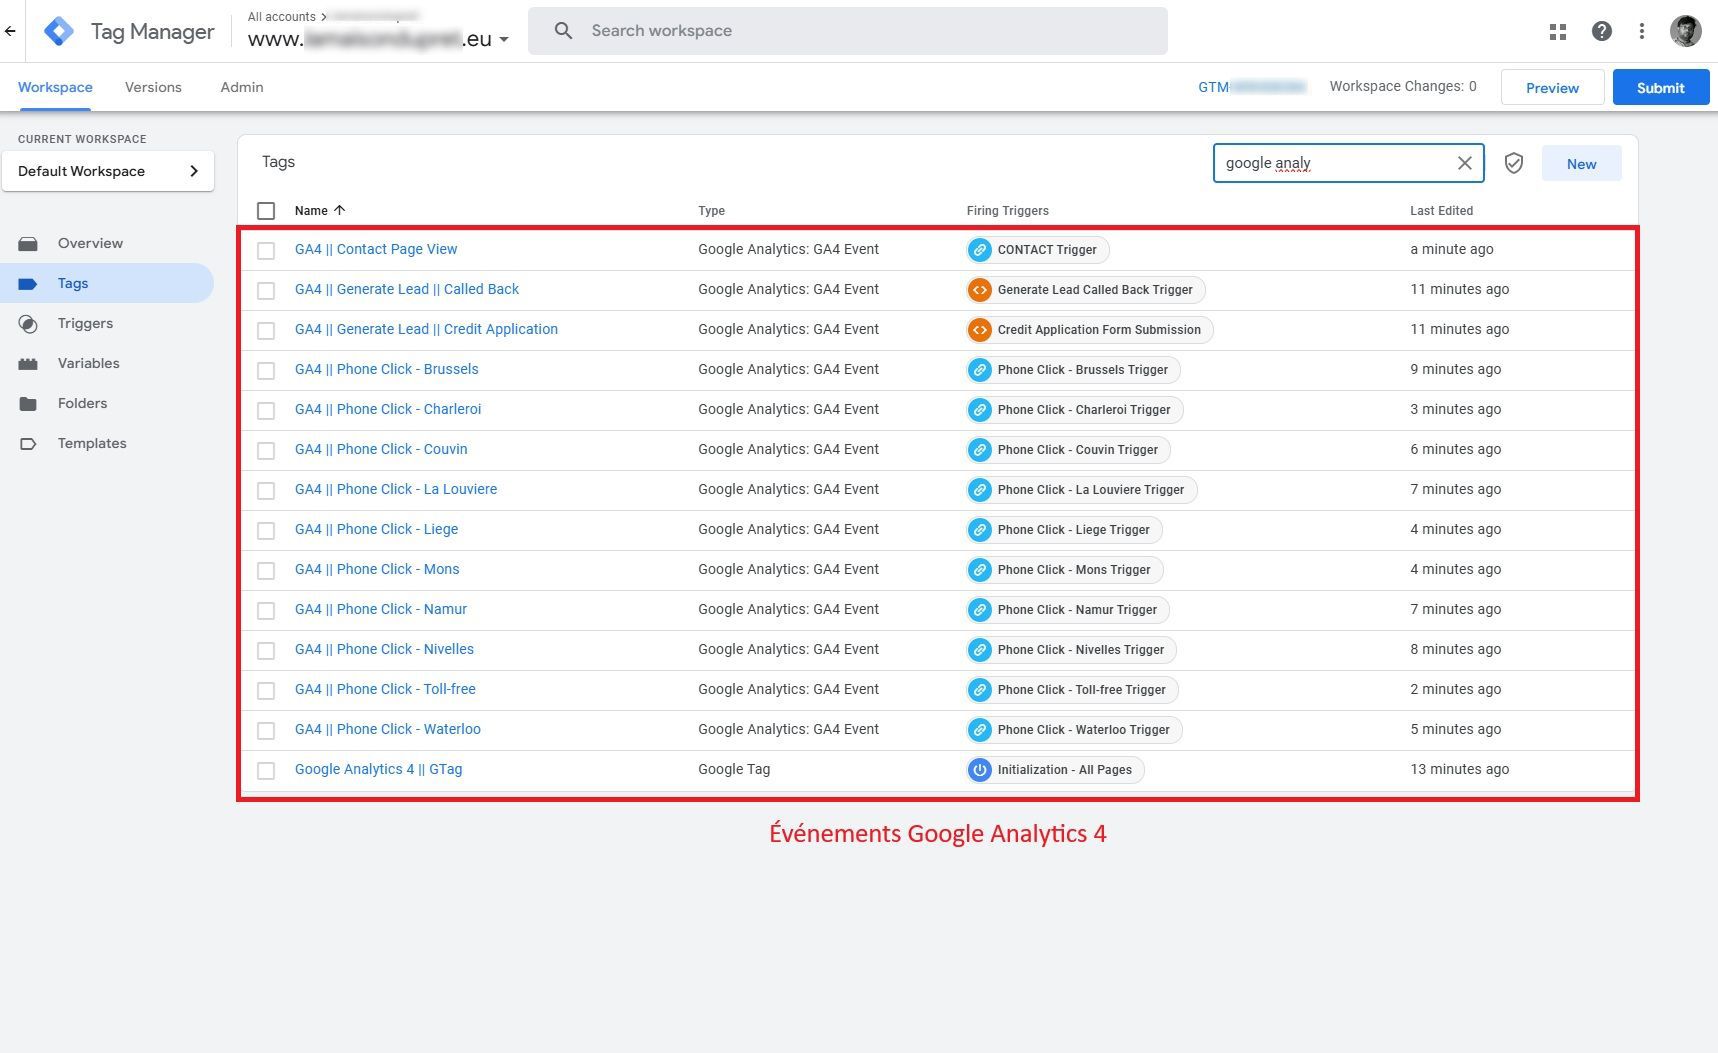Tick the select-all tags checkbox
The height and width of the screenshot is (1053, 1718).
(x=266, y=211)
